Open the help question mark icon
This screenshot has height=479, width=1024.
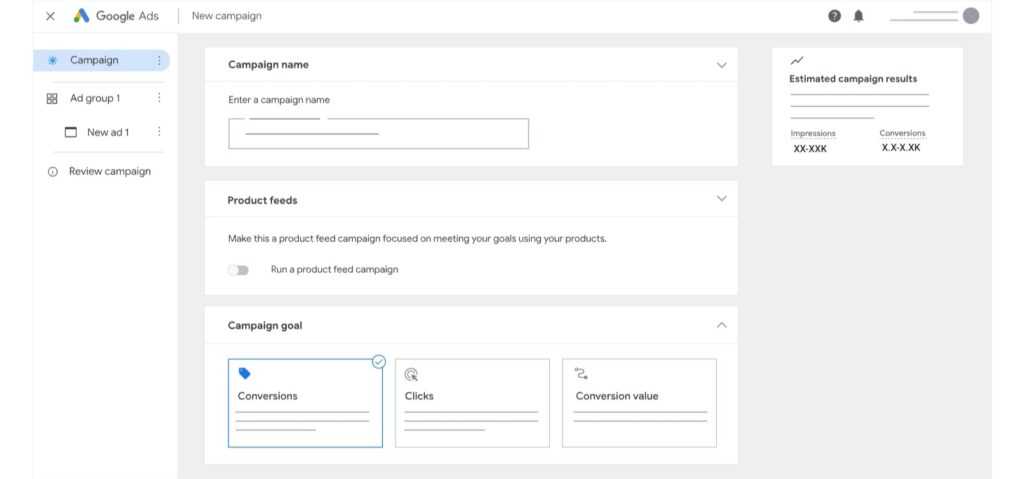click(834, 16)
